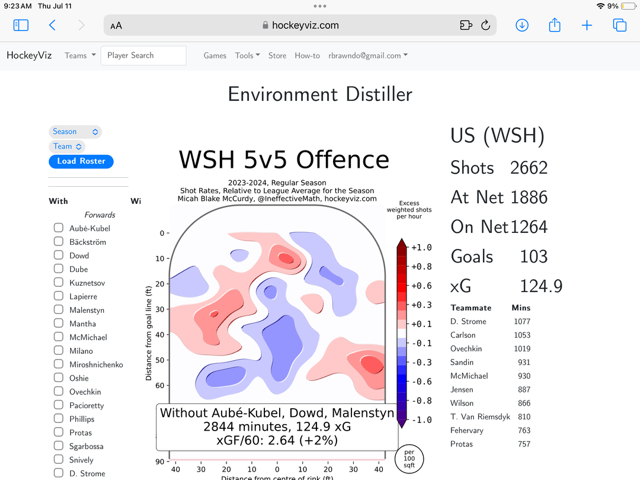Image resolution: width=640 pixels, height=480 pixels.
Task: Open the extensions icon in address bar
Action: pyautogui.click(x=466, y=25)
